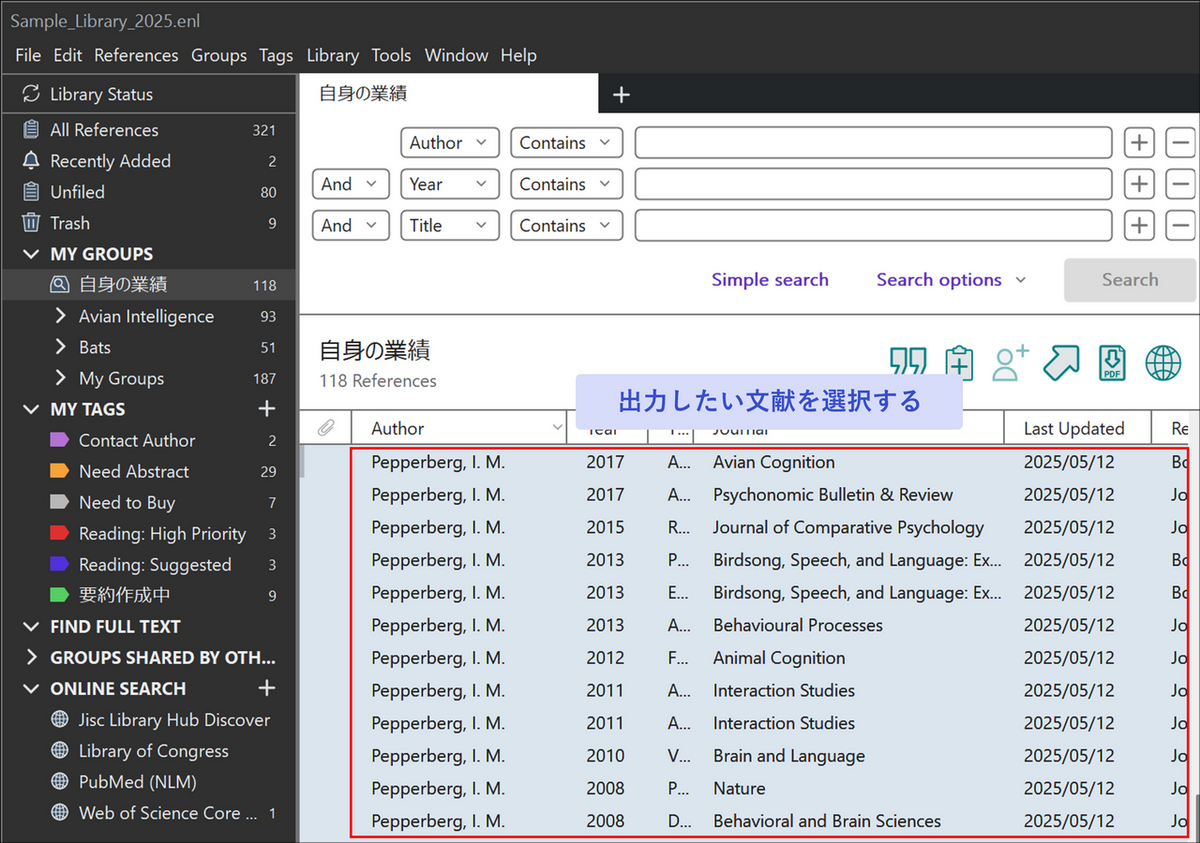Click the paperclip attachment column header
The height and width of the screenshot is (843, 1200).
[326, 428]
